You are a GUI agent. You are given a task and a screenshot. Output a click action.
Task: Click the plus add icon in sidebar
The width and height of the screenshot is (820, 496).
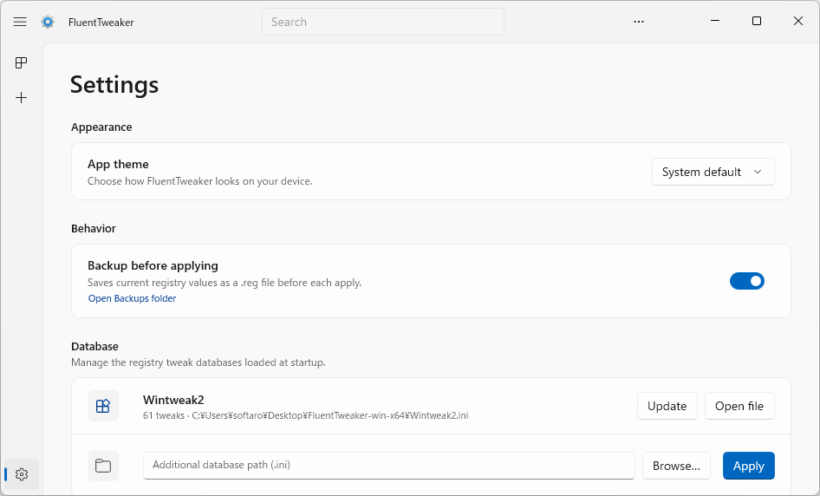click(x=21, y=98)
